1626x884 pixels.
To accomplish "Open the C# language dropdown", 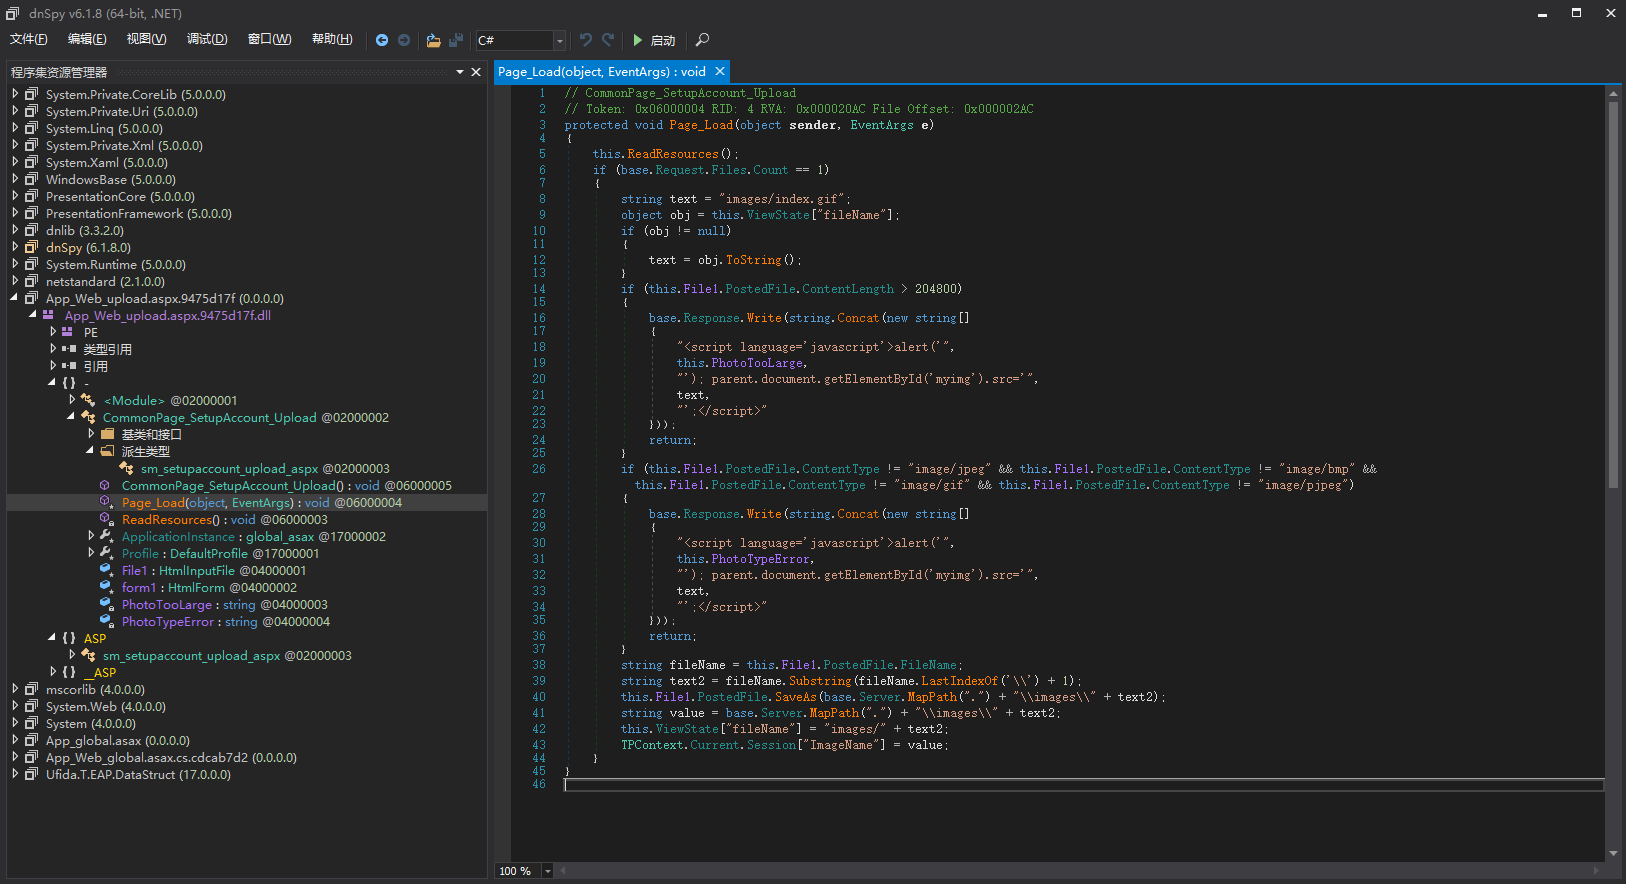I will click(x=559, y=40).
